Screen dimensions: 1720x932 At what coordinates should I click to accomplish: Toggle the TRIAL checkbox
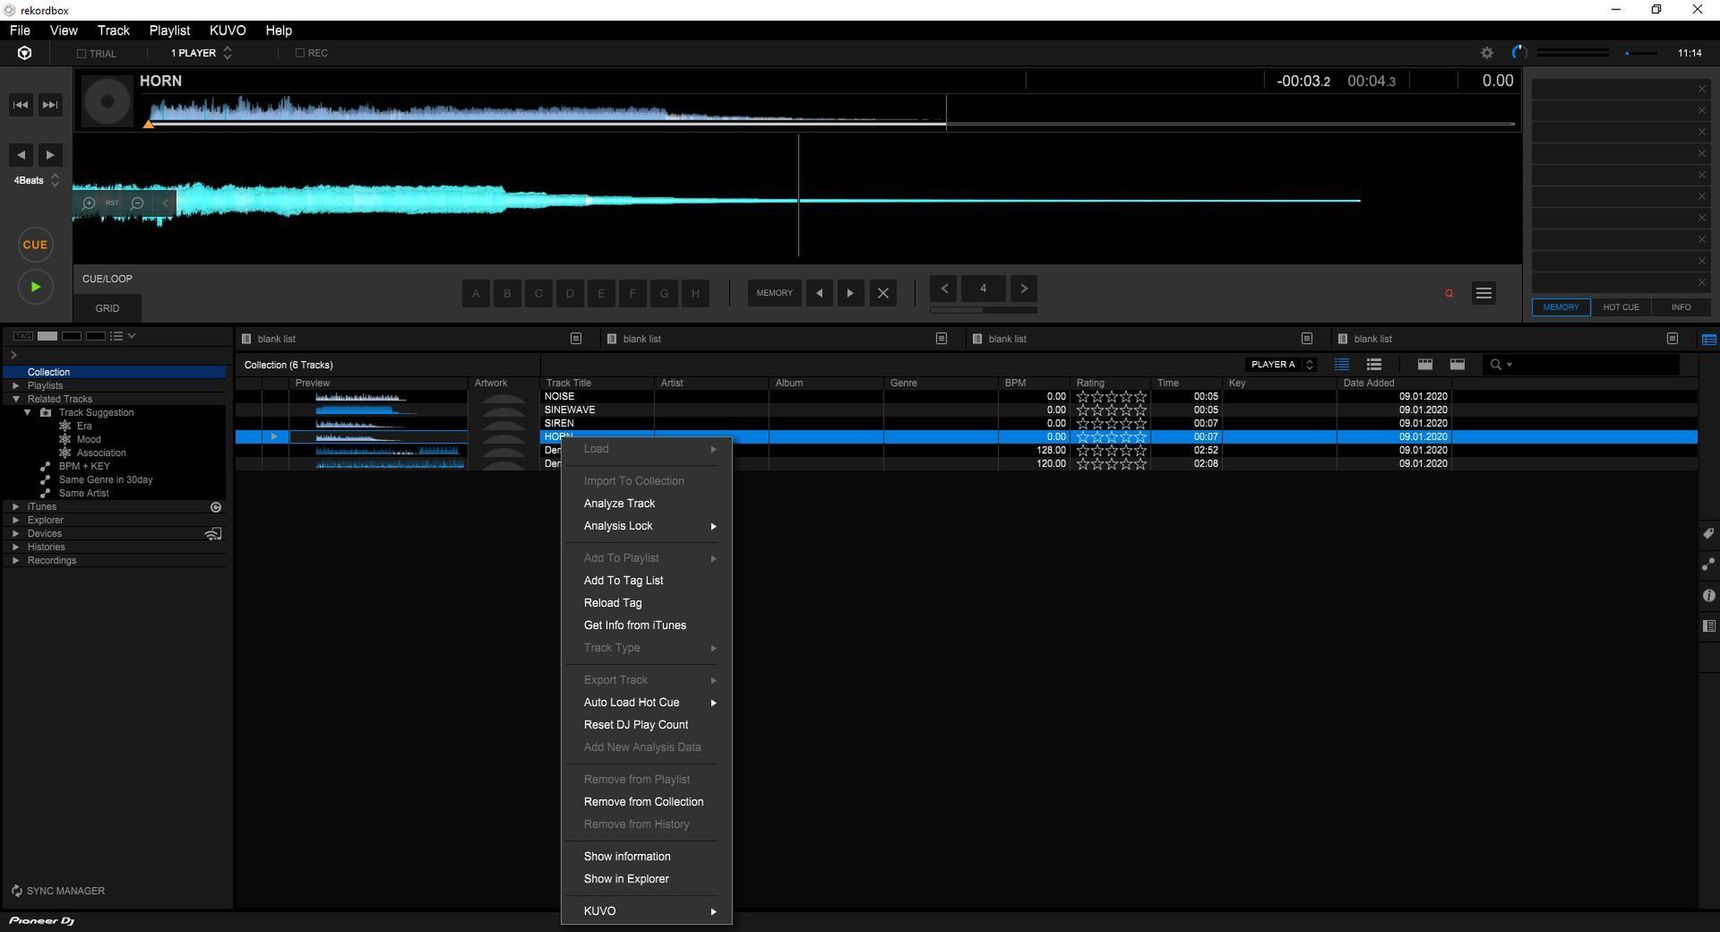pyautogui.click(x=81, y=54)
